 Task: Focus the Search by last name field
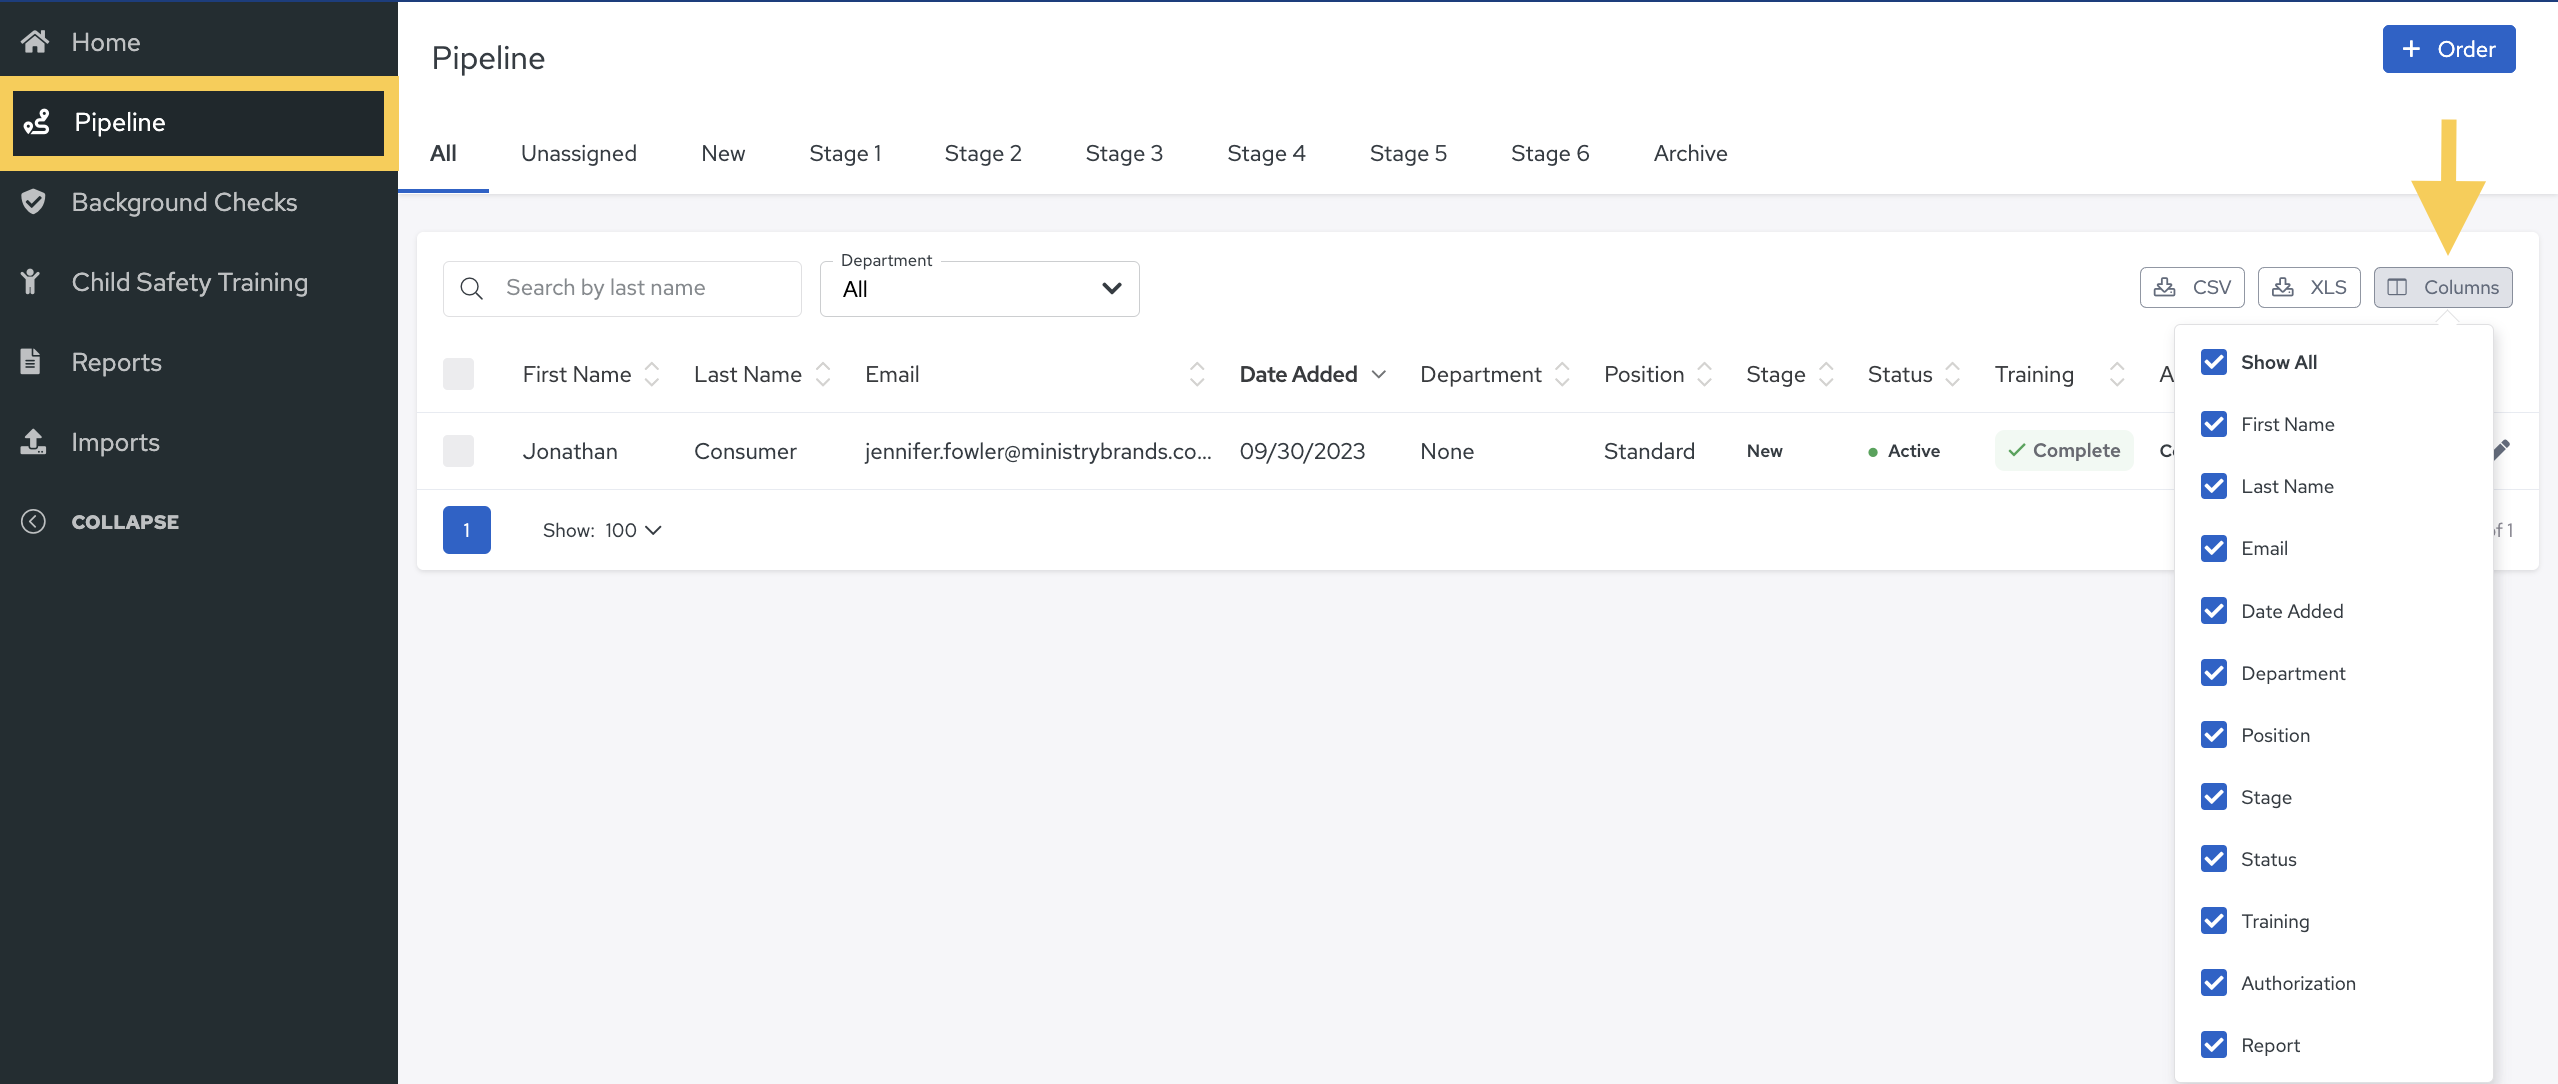point(622,289)
